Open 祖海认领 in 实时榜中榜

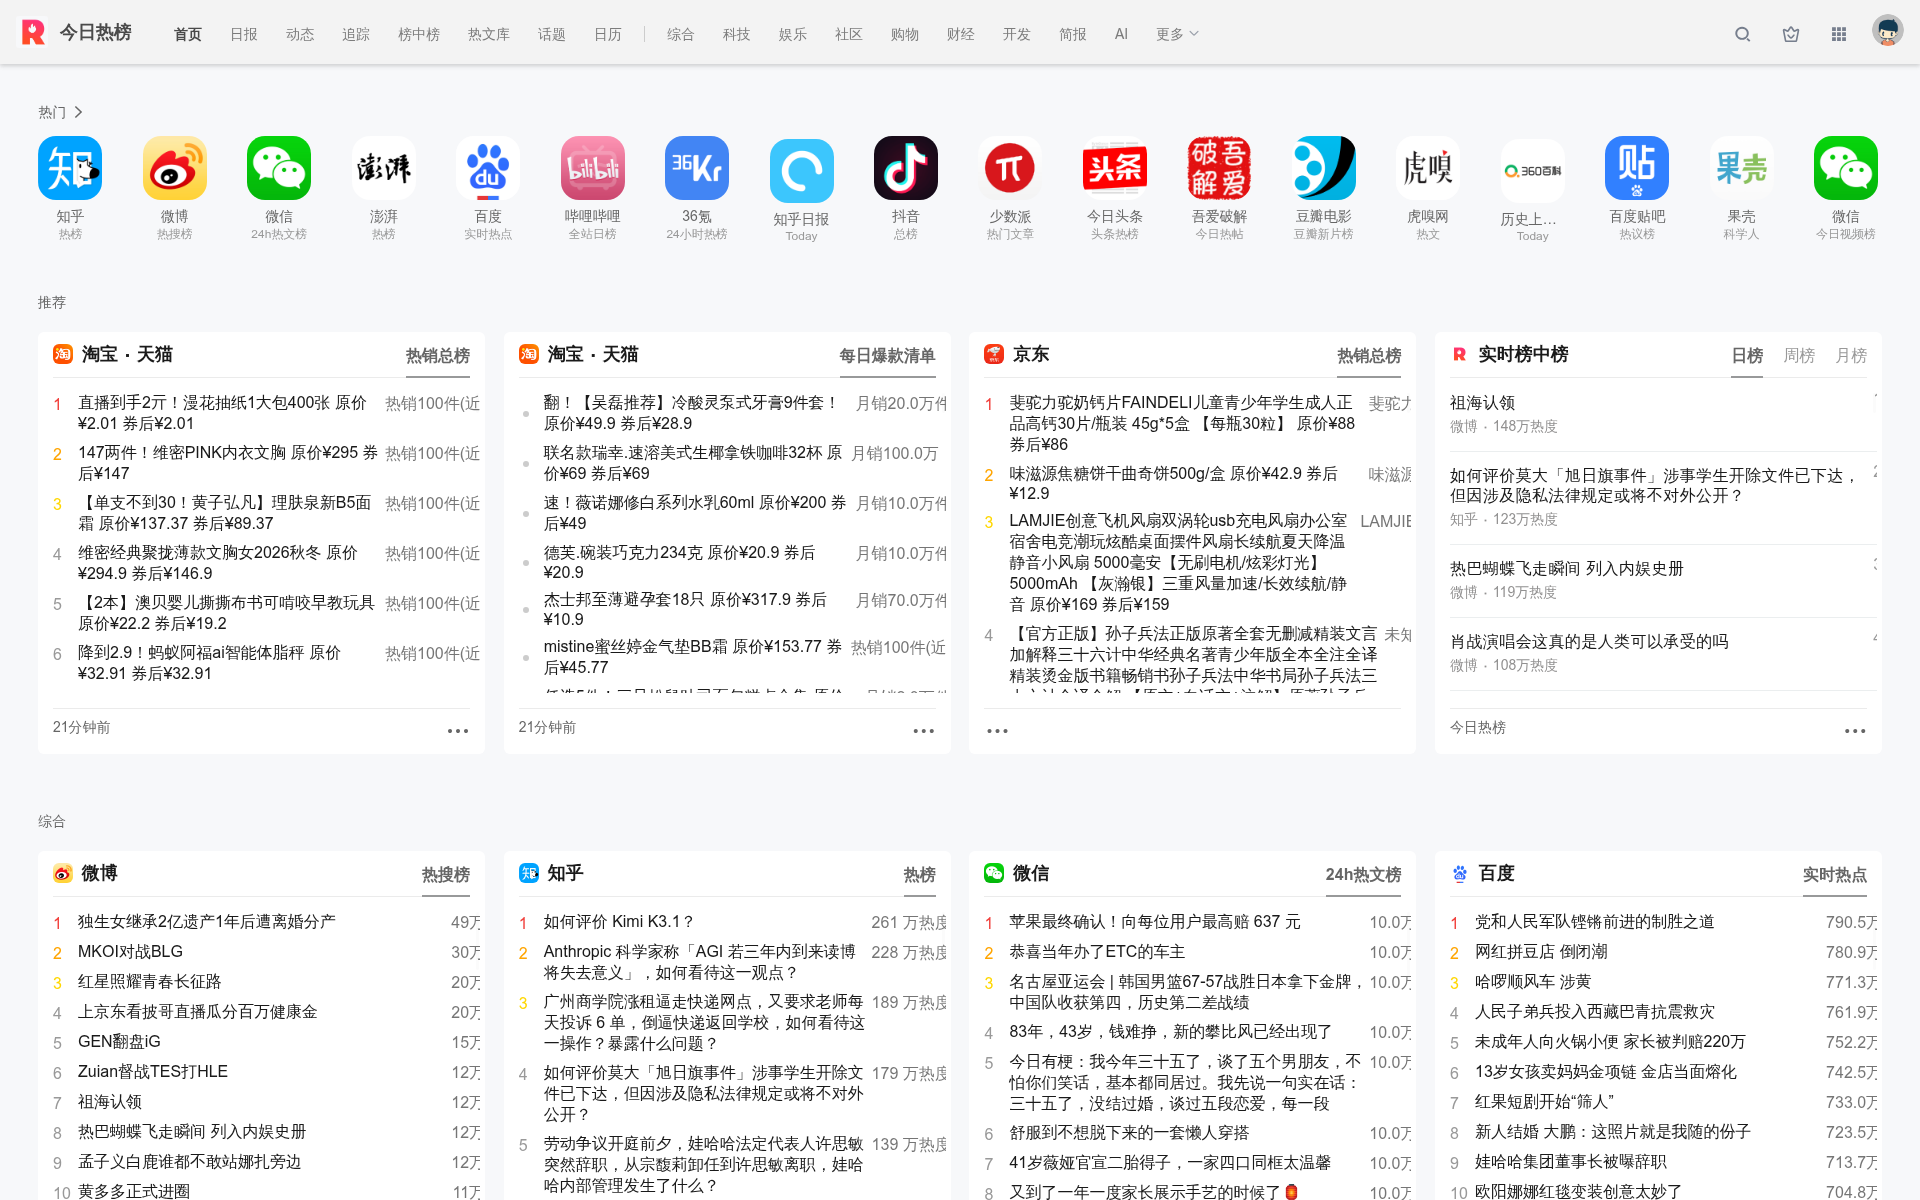[1483, 403]
